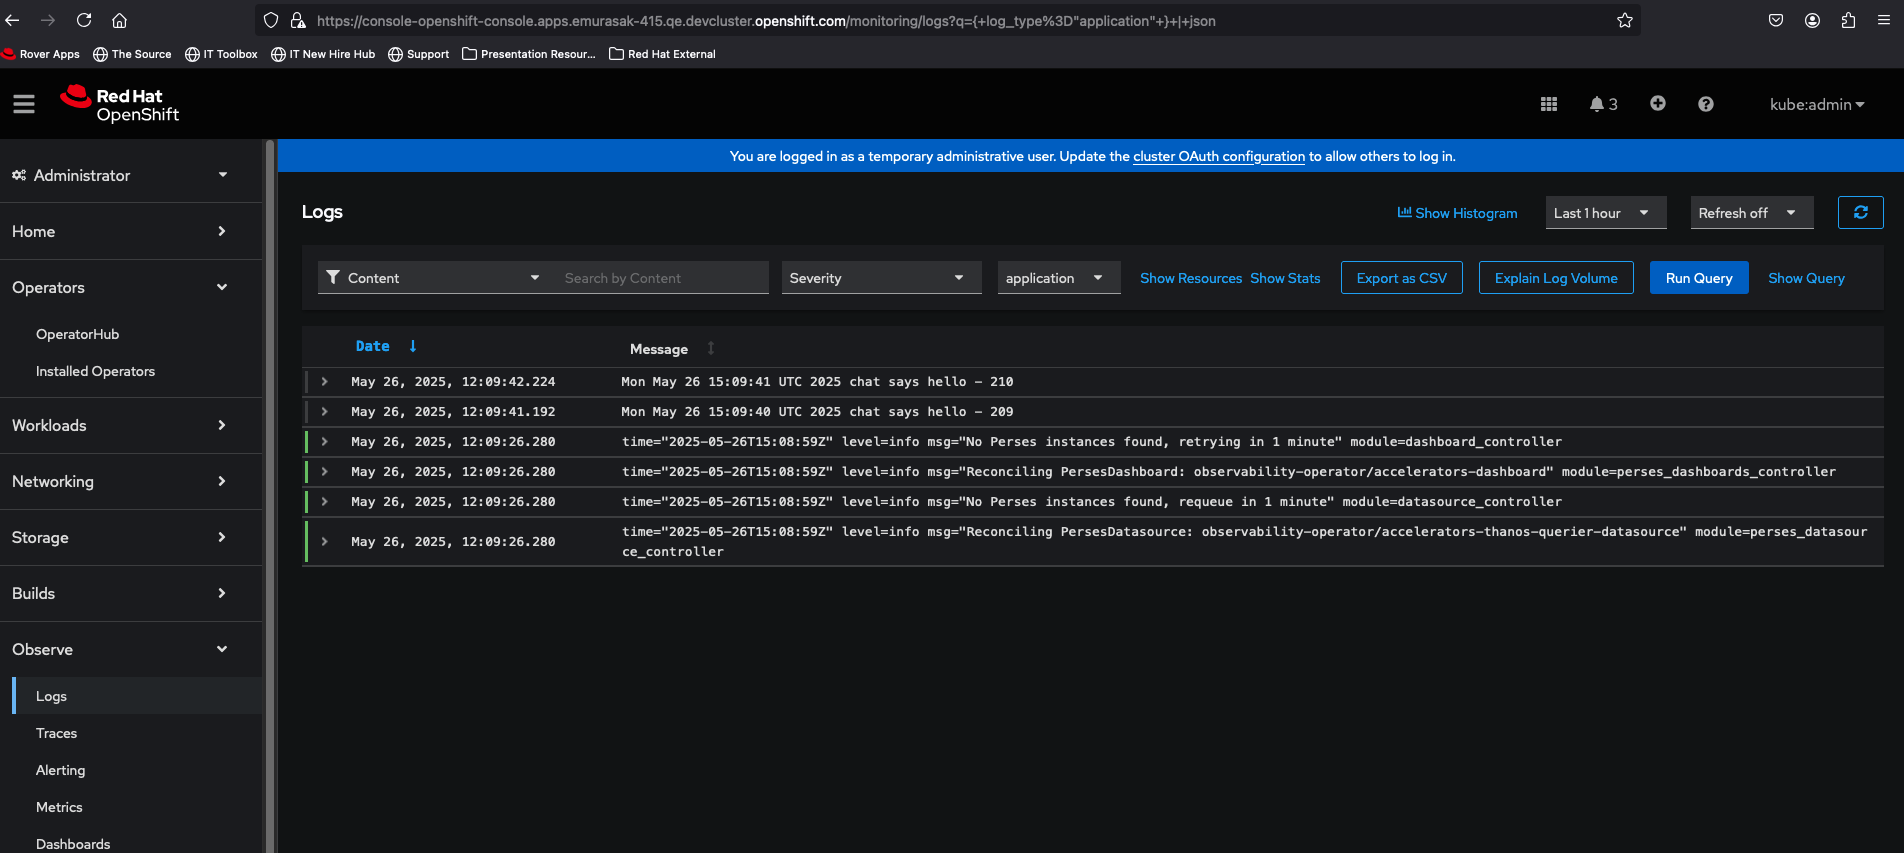The width and height of the screenshot is (1904, 853).
Task: Sort logs by Date column
Action: click(373, 346)
